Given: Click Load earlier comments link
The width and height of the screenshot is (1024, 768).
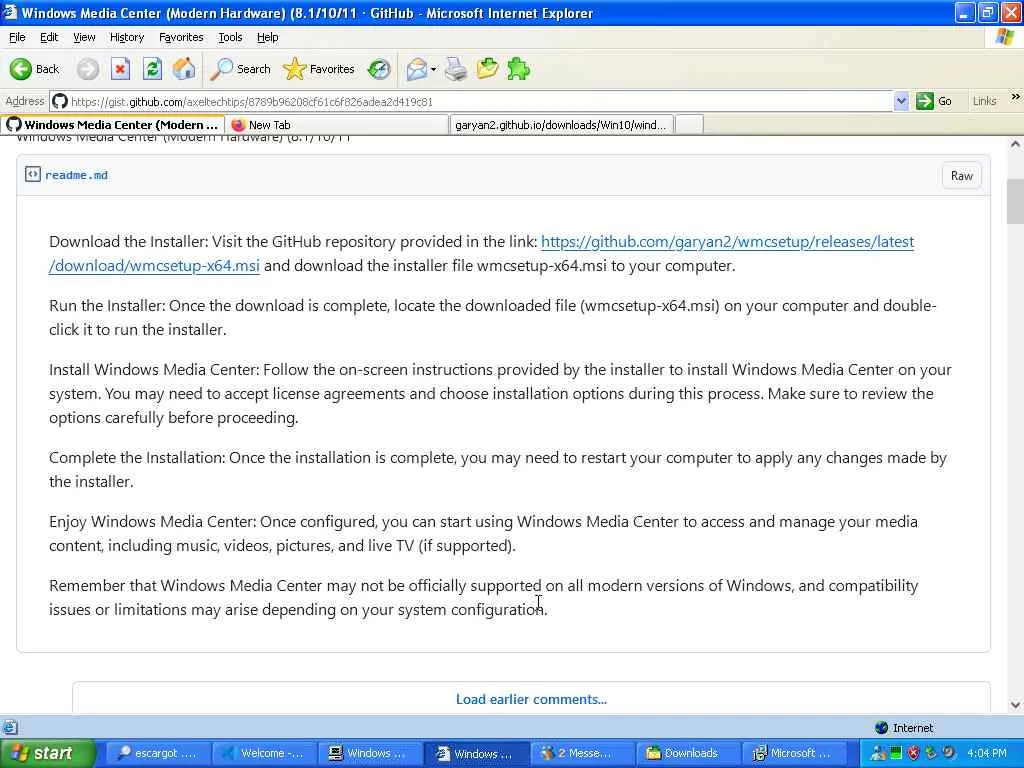Looking at the screenshot, I should coord(531,699).
